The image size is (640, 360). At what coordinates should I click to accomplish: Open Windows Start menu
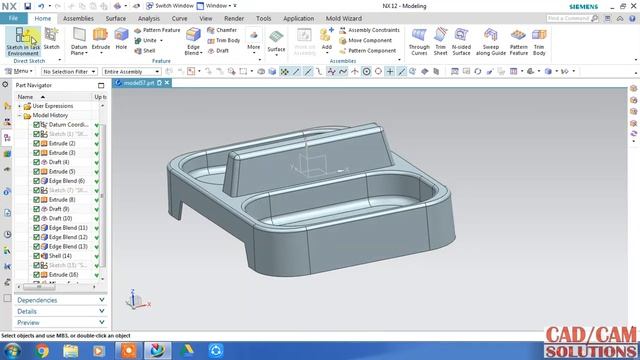12,351
